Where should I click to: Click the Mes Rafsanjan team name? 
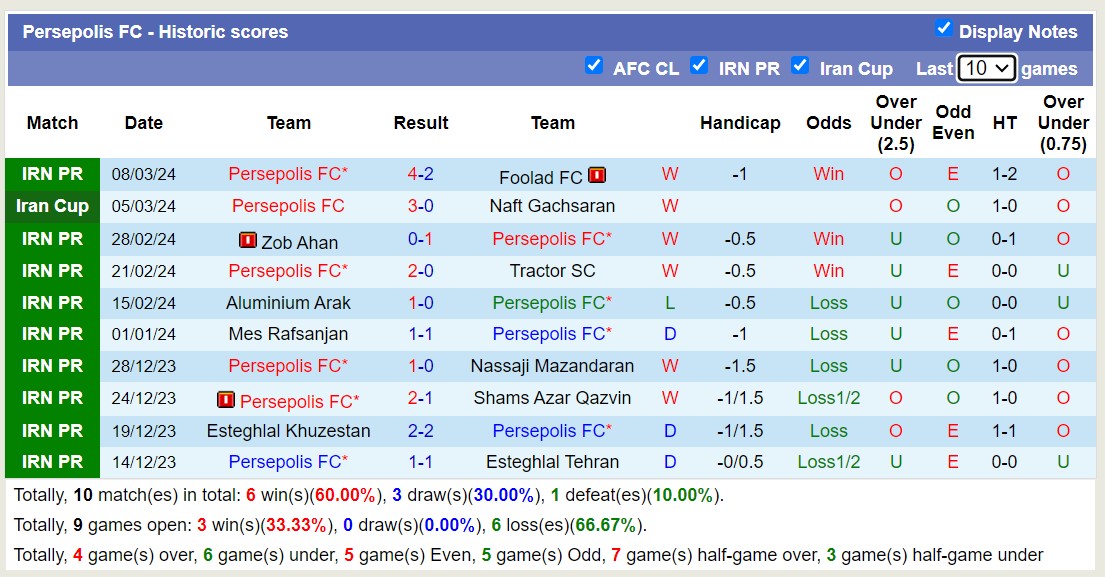click(x=289, y=335)
